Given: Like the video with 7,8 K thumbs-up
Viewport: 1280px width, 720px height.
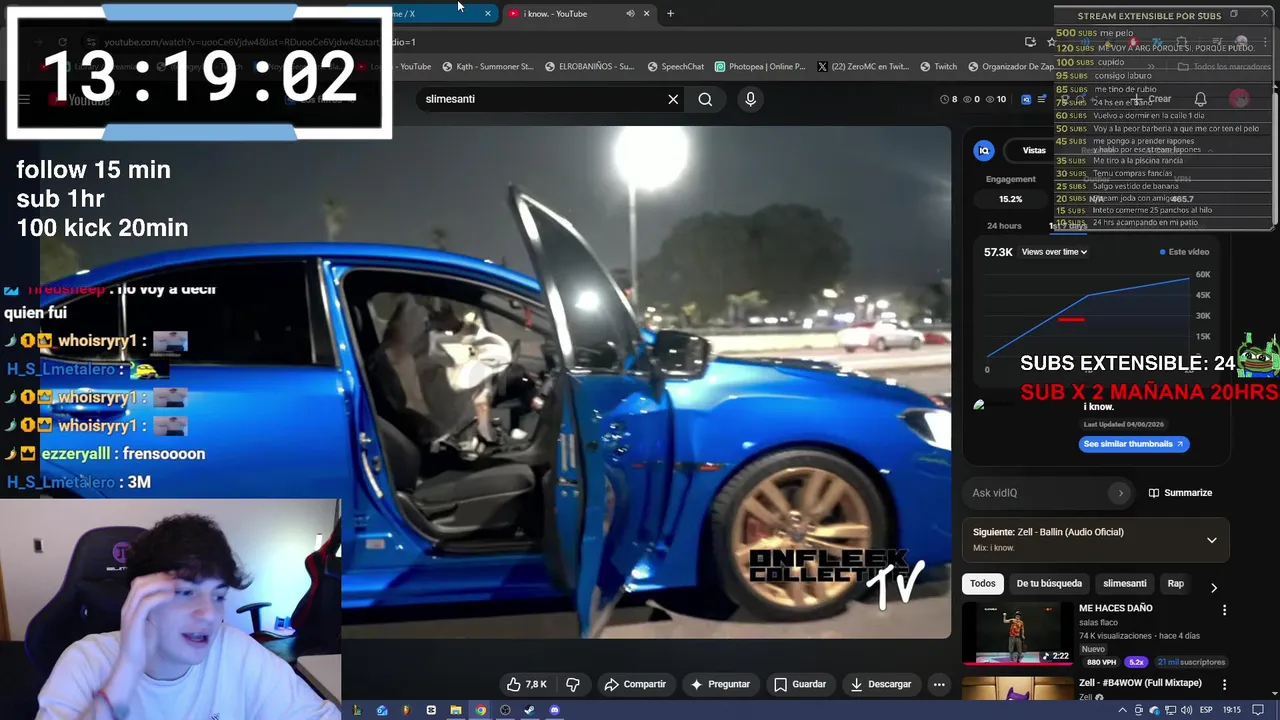Looking at the screenshot, I should click(x=527, y=684).
